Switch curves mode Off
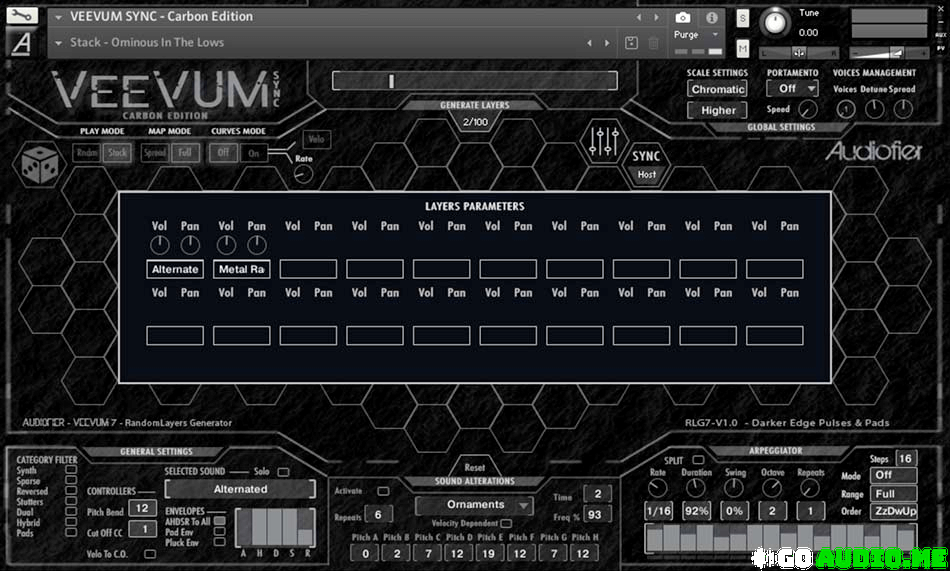 223,153
